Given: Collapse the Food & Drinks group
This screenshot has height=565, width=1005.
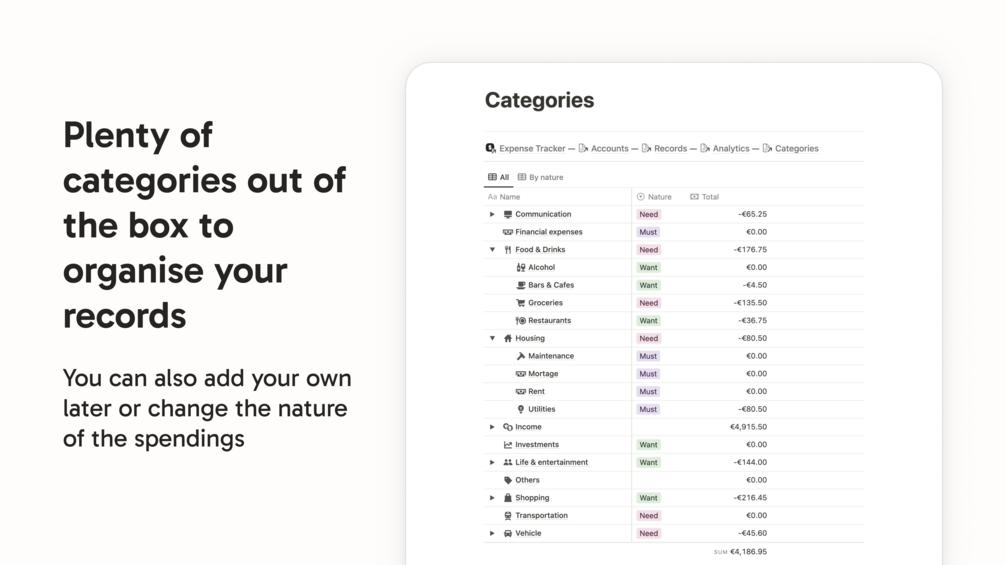Looking at the screenshot, I should pyautogui.click(x=492, y=250).
